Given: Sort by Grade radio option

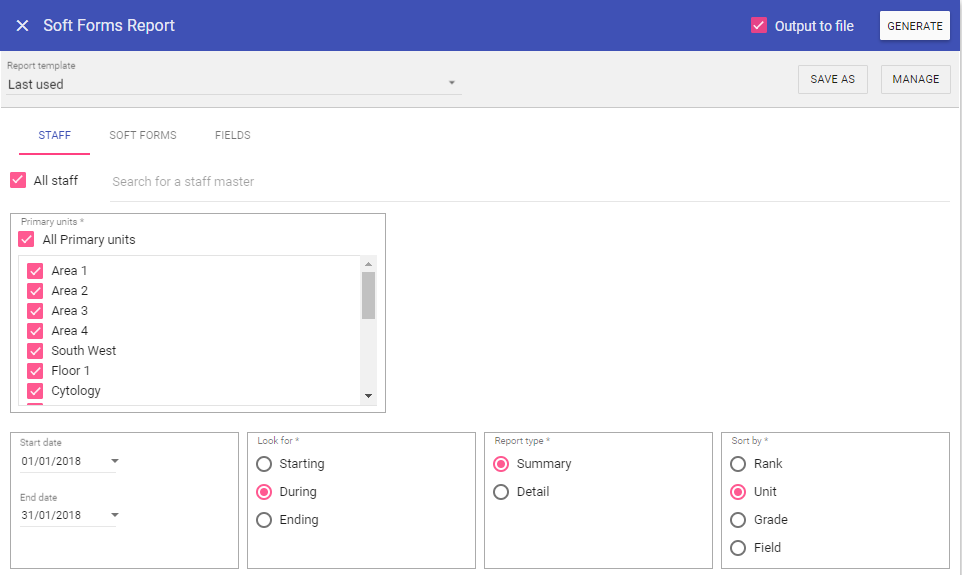Looking at the screenshot, I should (738, 520).
